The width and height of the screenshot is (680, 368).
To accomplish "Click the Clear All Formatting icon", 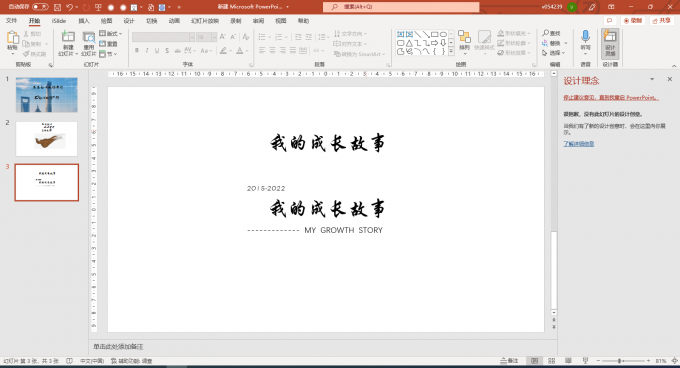I will pyautogui.click(x=246, y=37).
